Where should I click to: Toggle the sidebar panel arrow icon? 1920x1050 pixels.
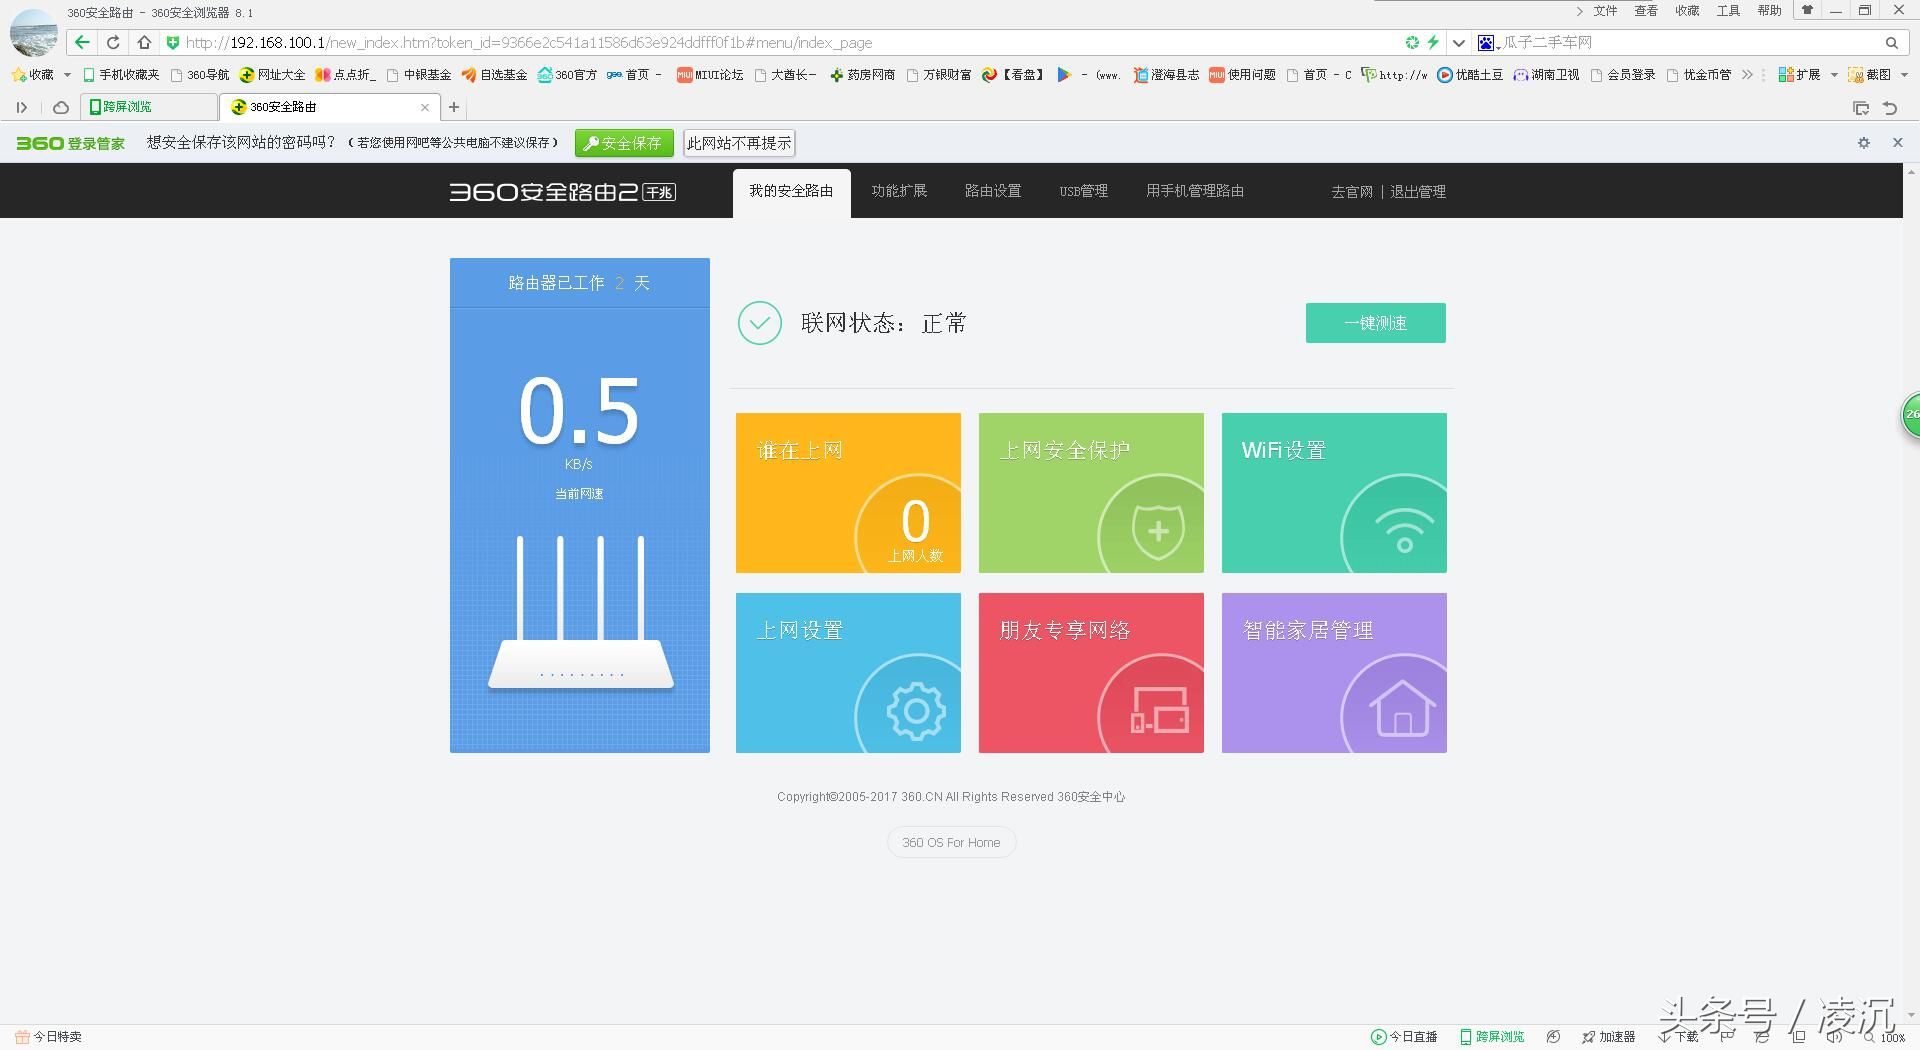point(21,107)
